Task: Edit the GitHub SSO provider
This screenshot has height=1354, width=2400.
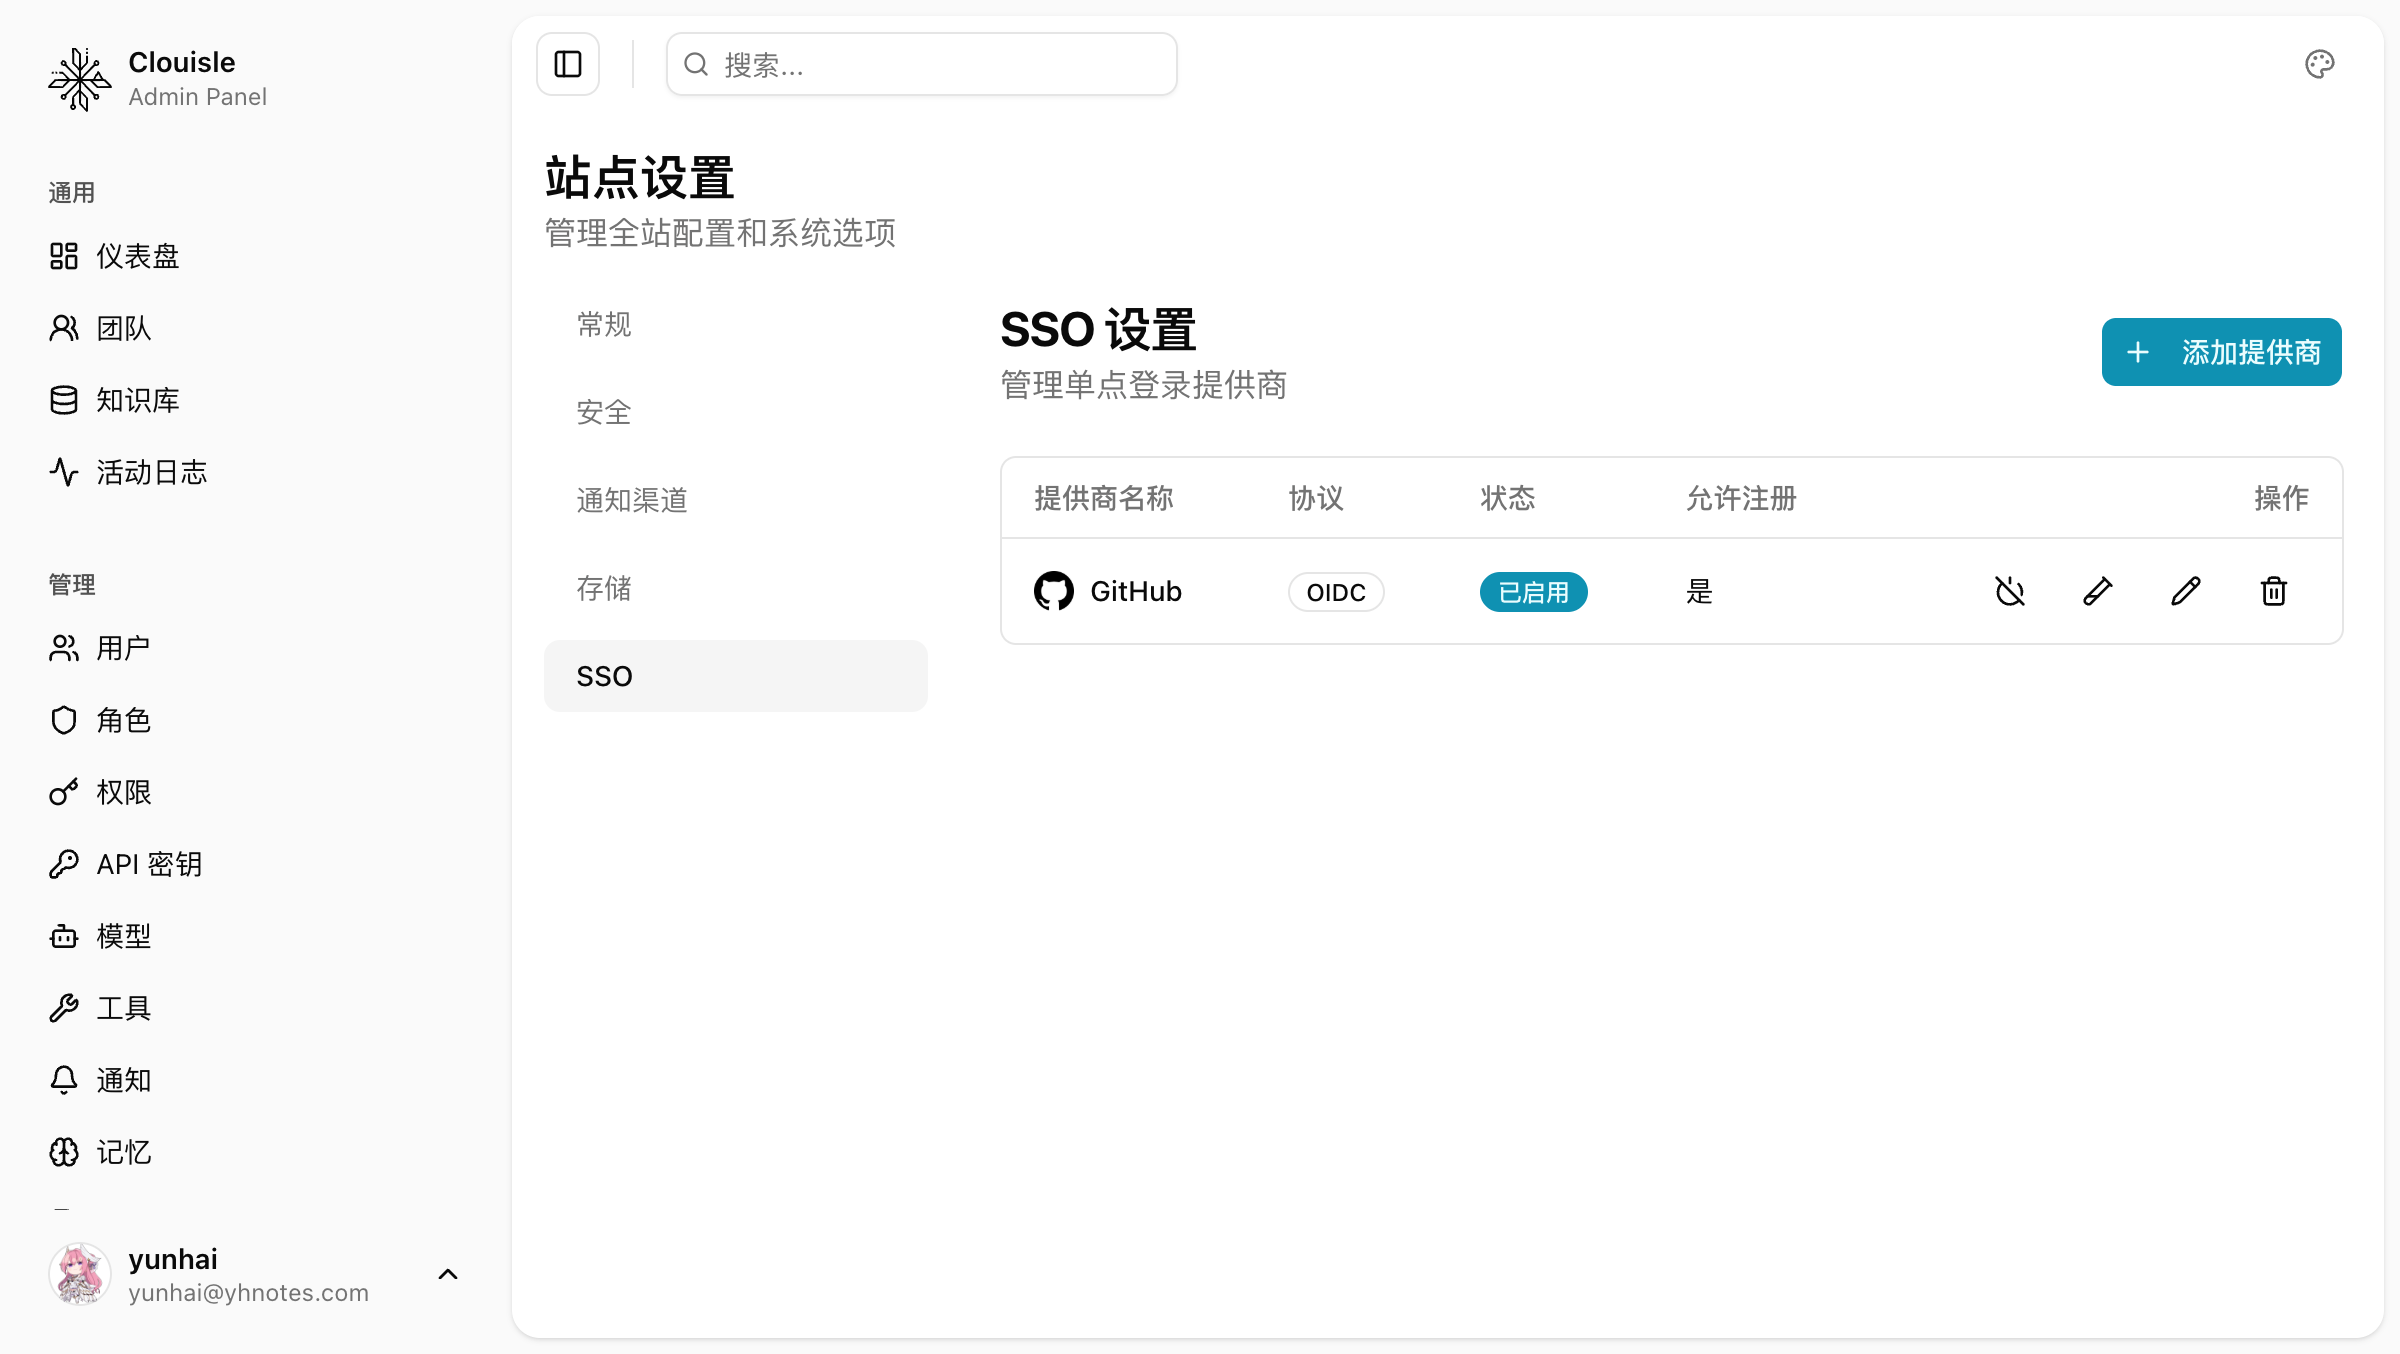Action: (2187, 591)
